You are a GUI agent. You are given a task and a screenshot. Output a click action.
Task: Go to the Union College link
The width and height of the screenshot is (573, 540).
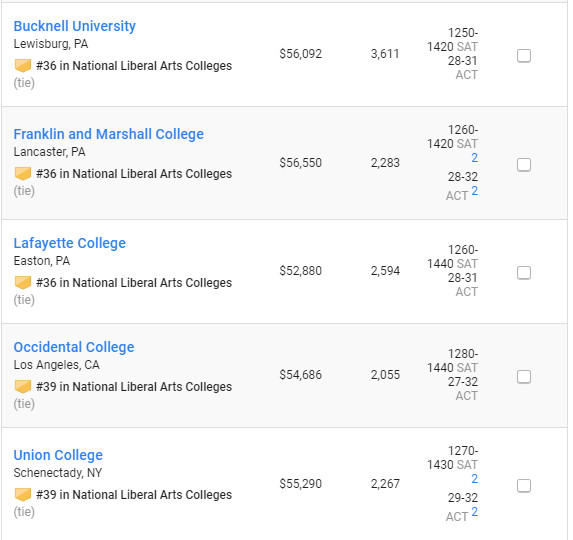58,455
